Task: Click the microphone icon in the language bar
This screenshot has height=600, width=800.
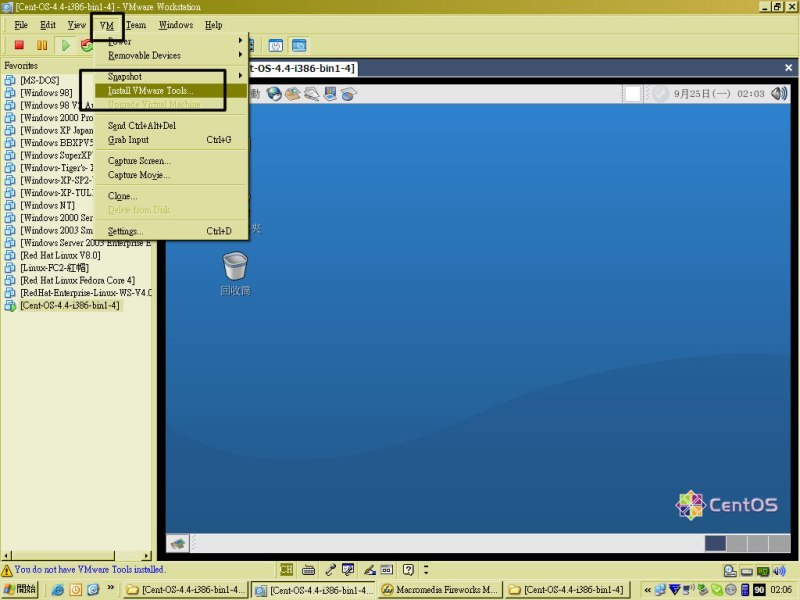Action: pos(330,569)
